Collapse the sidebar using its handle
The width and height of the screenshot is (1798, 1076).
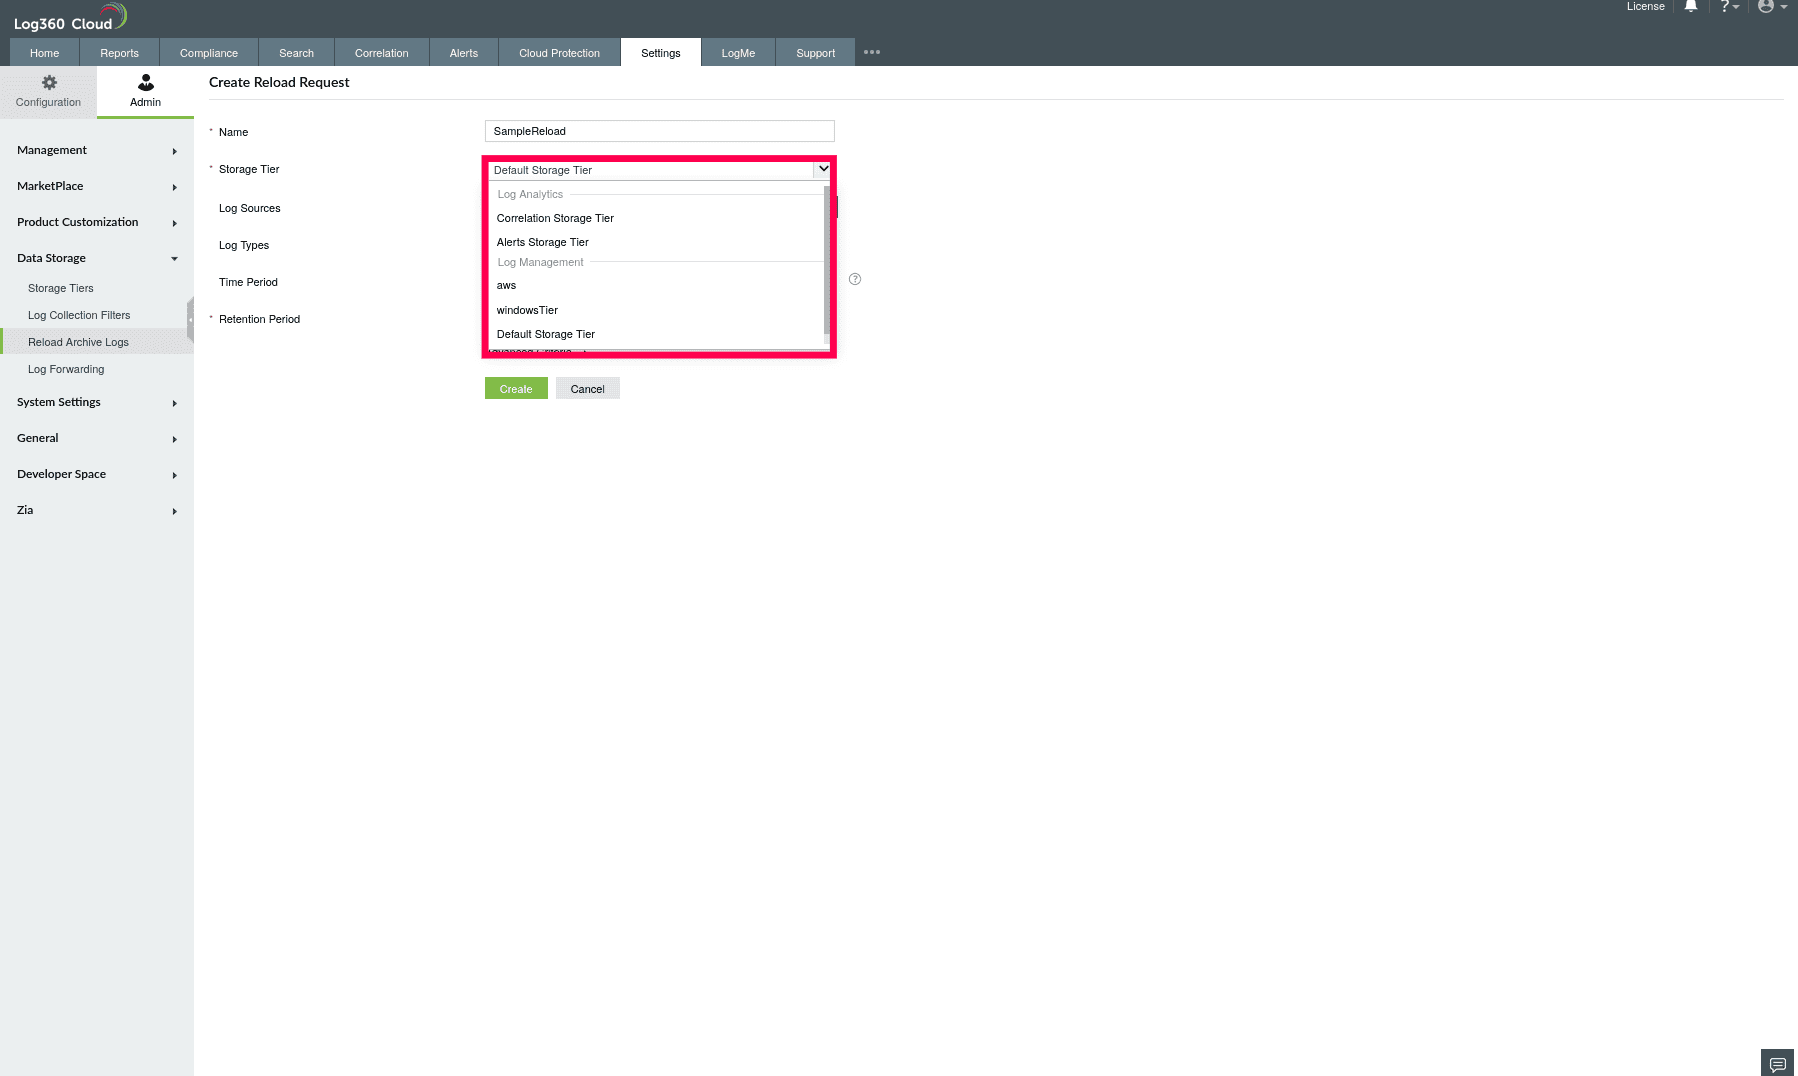point(190,320)
